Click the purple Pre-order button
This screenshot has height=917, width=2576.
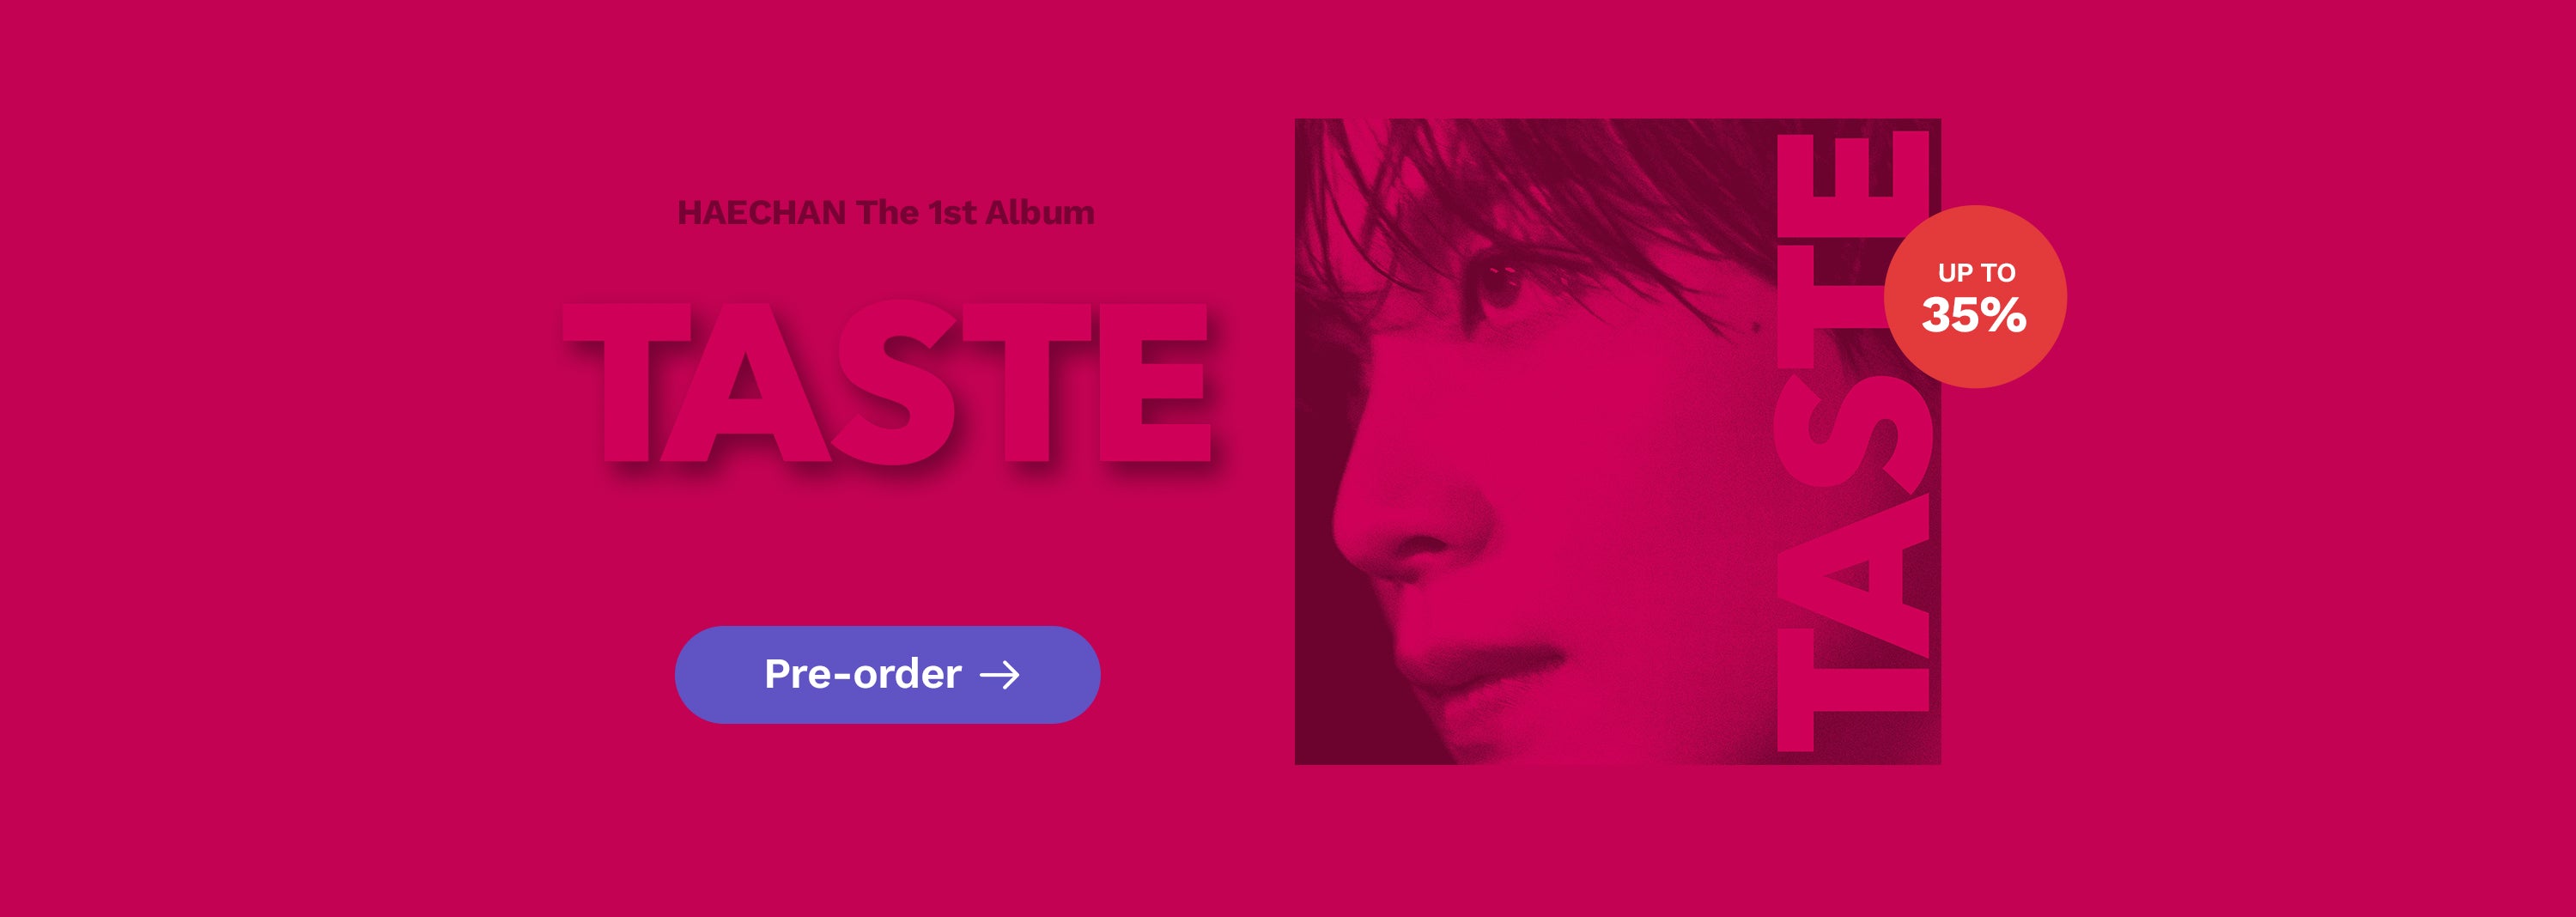pos(887,675)
